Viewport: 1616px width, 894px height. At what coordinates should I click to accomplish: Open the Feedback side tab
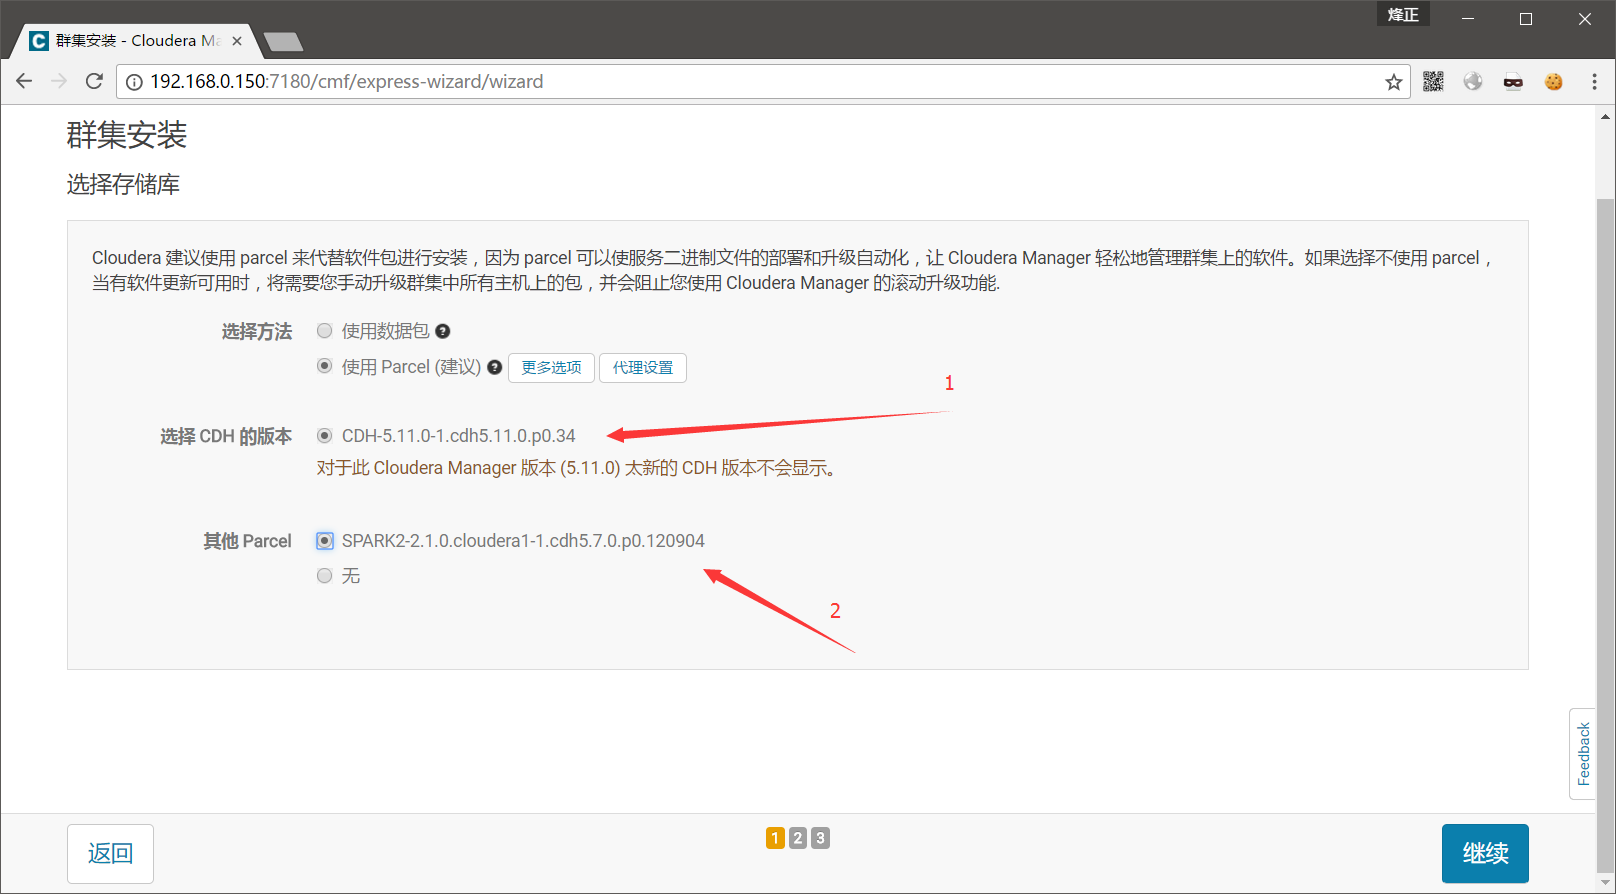click(x=1583, y=754)
